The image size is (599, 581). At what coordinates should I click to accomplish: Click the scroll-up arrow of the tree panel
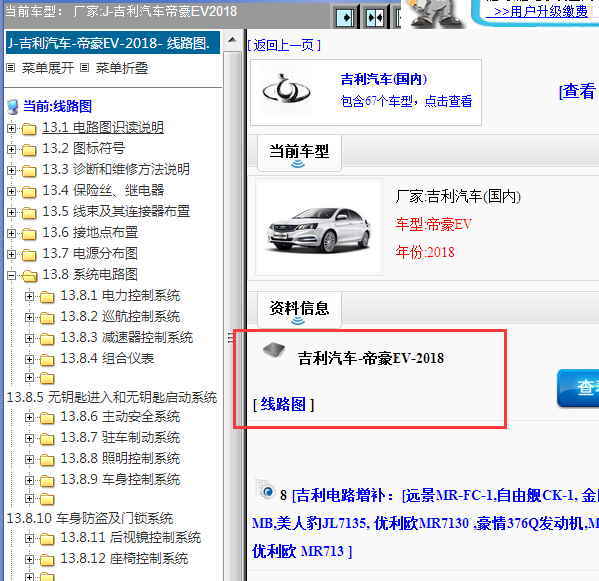coord(232,40)
